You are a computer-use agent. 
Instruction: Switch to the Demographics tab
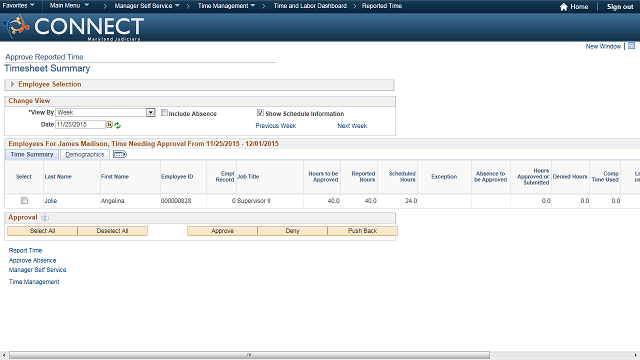[84, 154]
